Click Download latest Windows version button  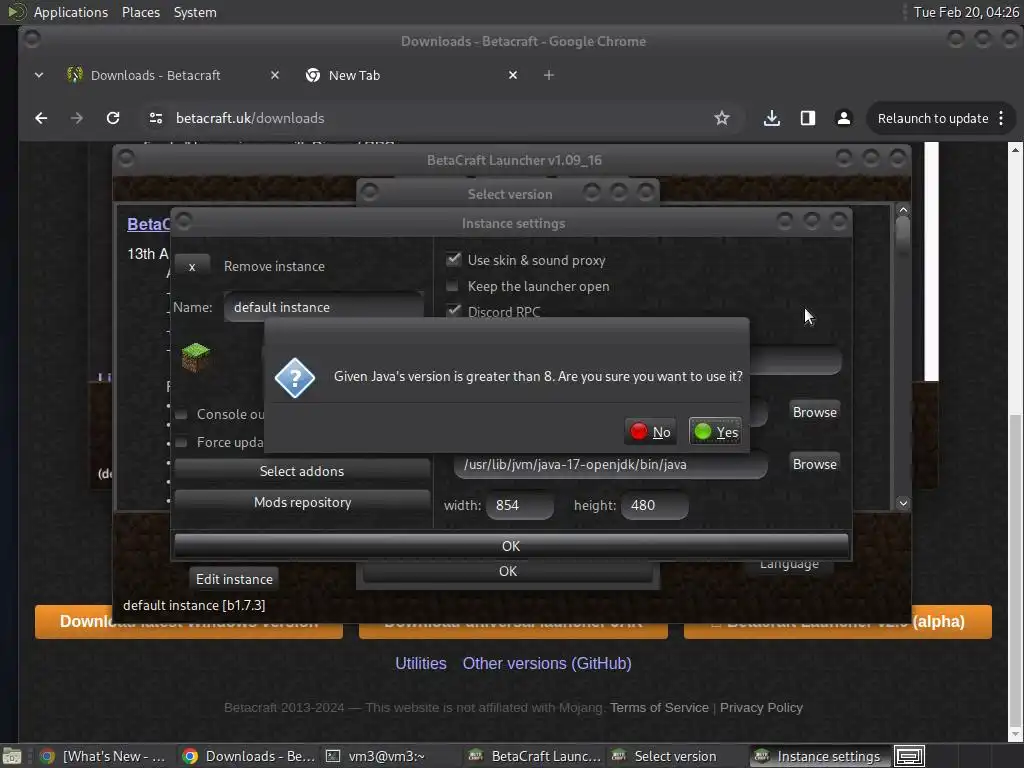click(189, 622)
